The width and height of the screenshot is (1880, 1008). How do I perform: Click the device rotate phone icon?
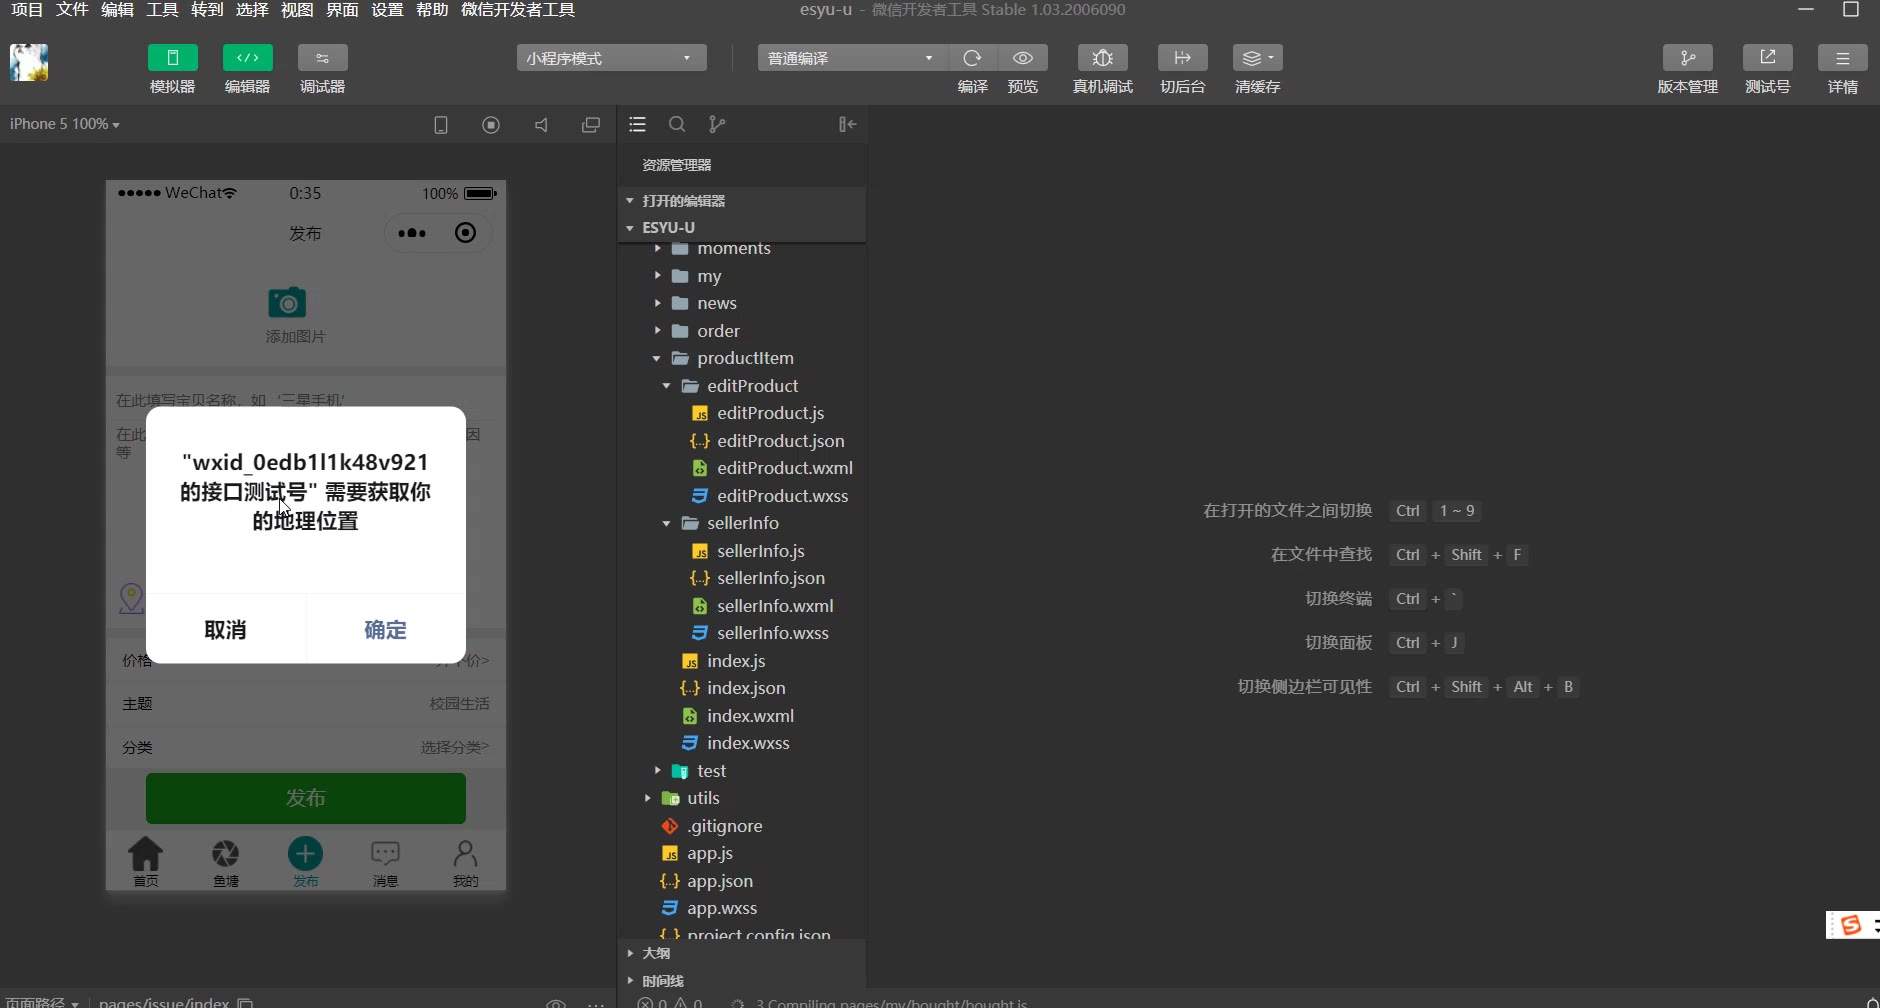pyautogui.click(x=441, y=125)
